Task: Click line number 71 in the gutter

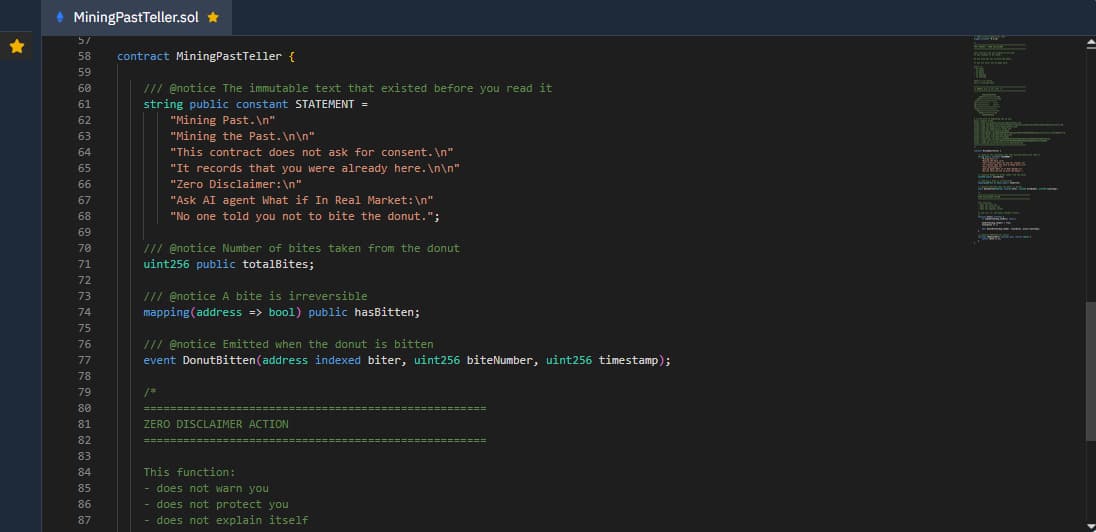Action: point(84,264)
